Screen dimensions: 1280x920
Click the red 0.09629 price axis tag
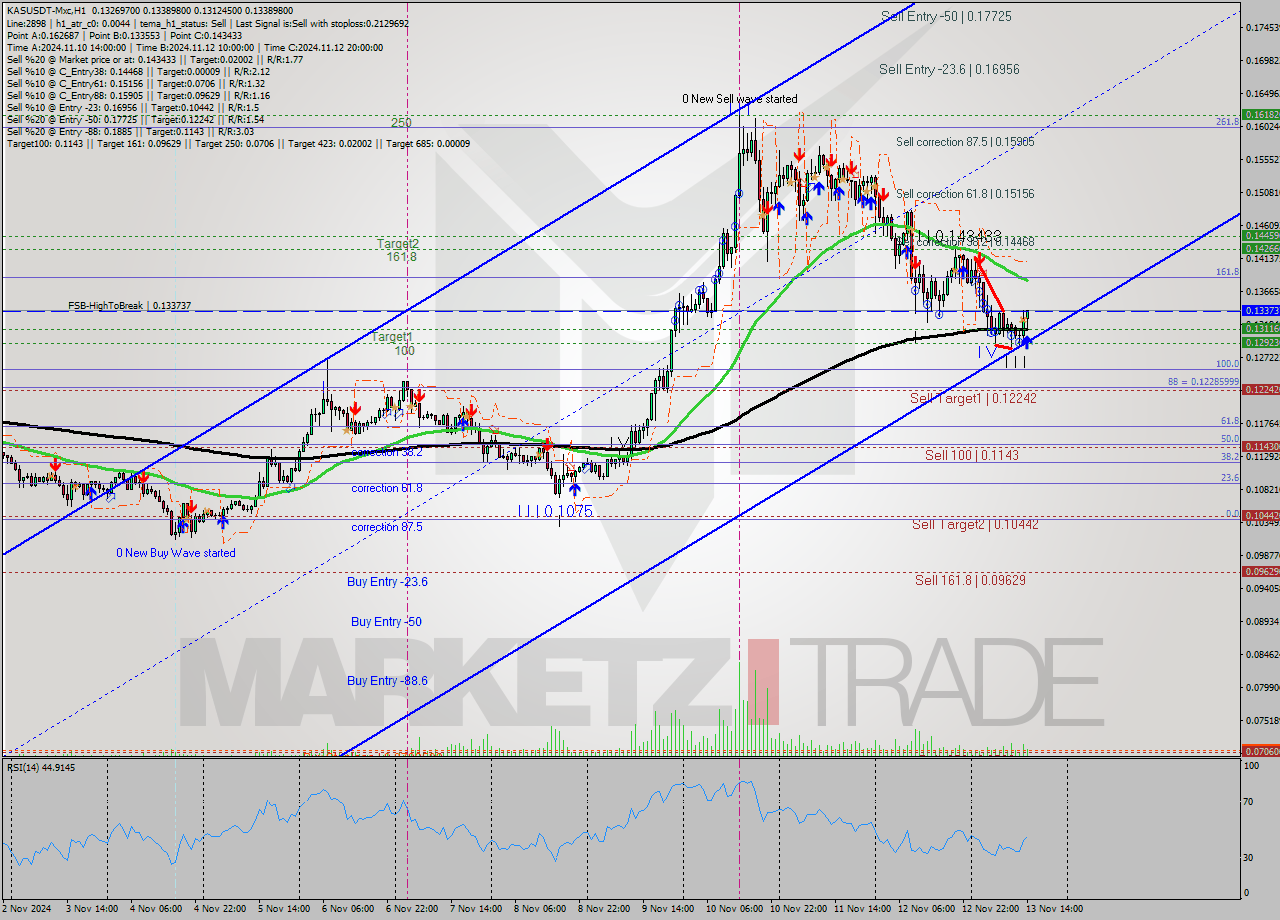tap(1260, 571)
